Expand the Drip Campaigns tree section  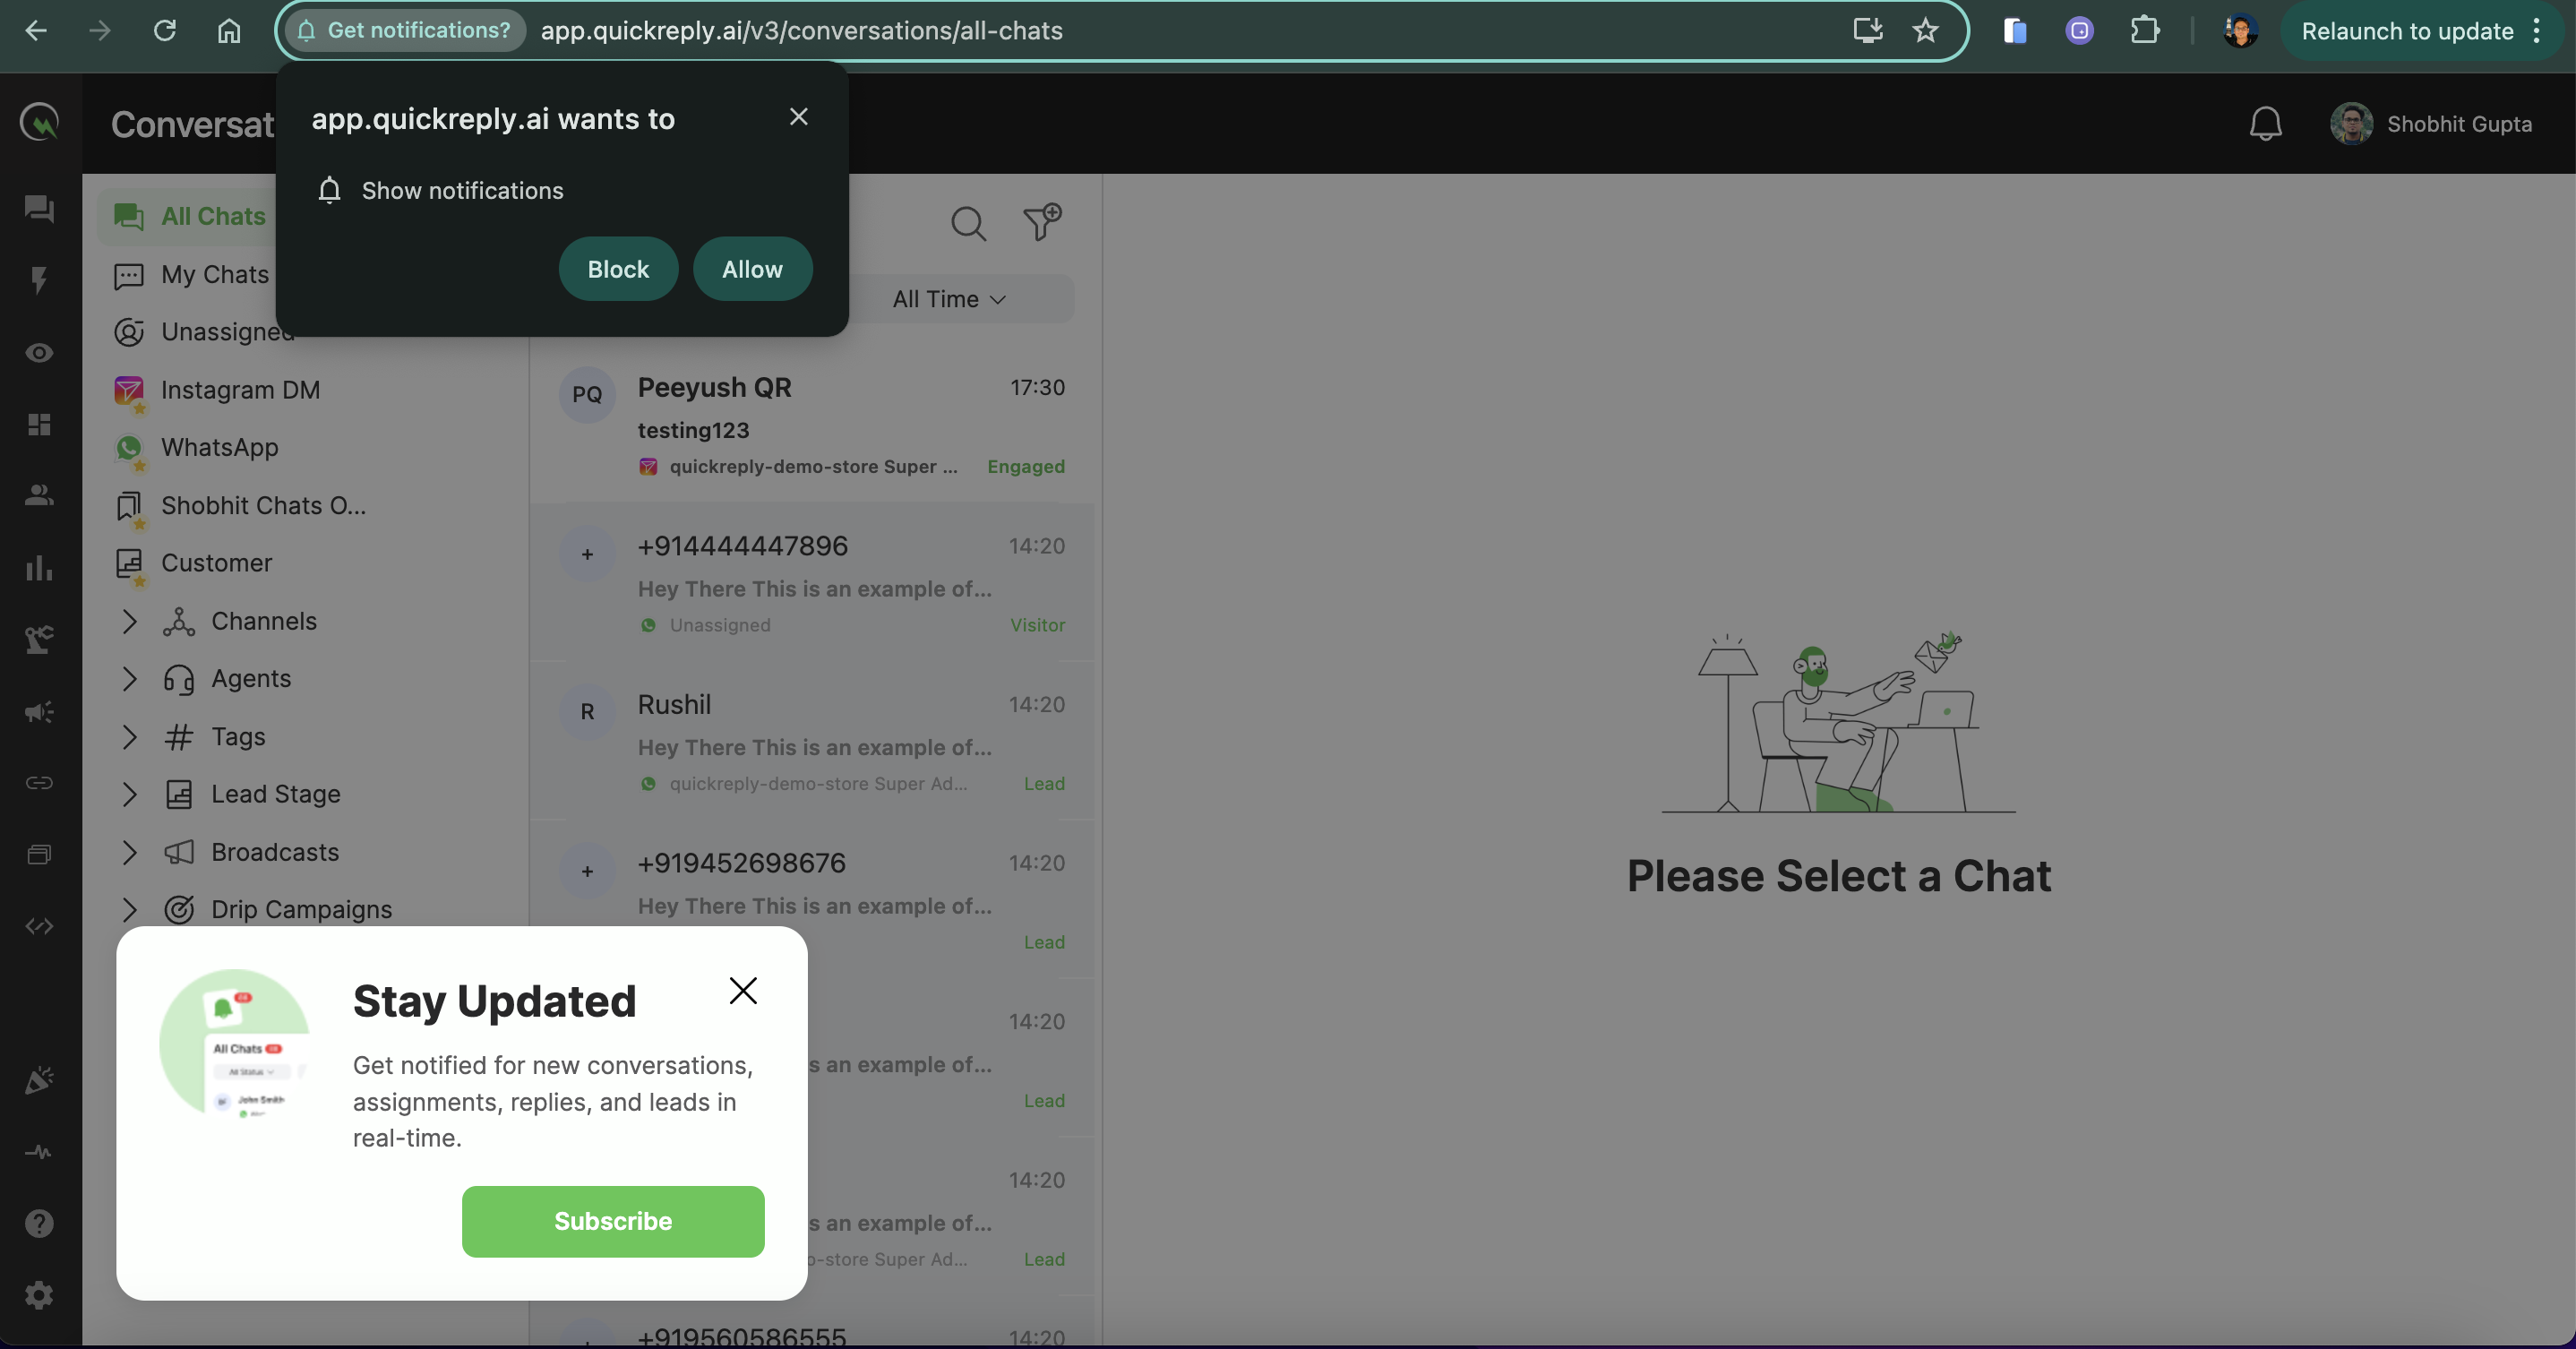coord(129,909)
